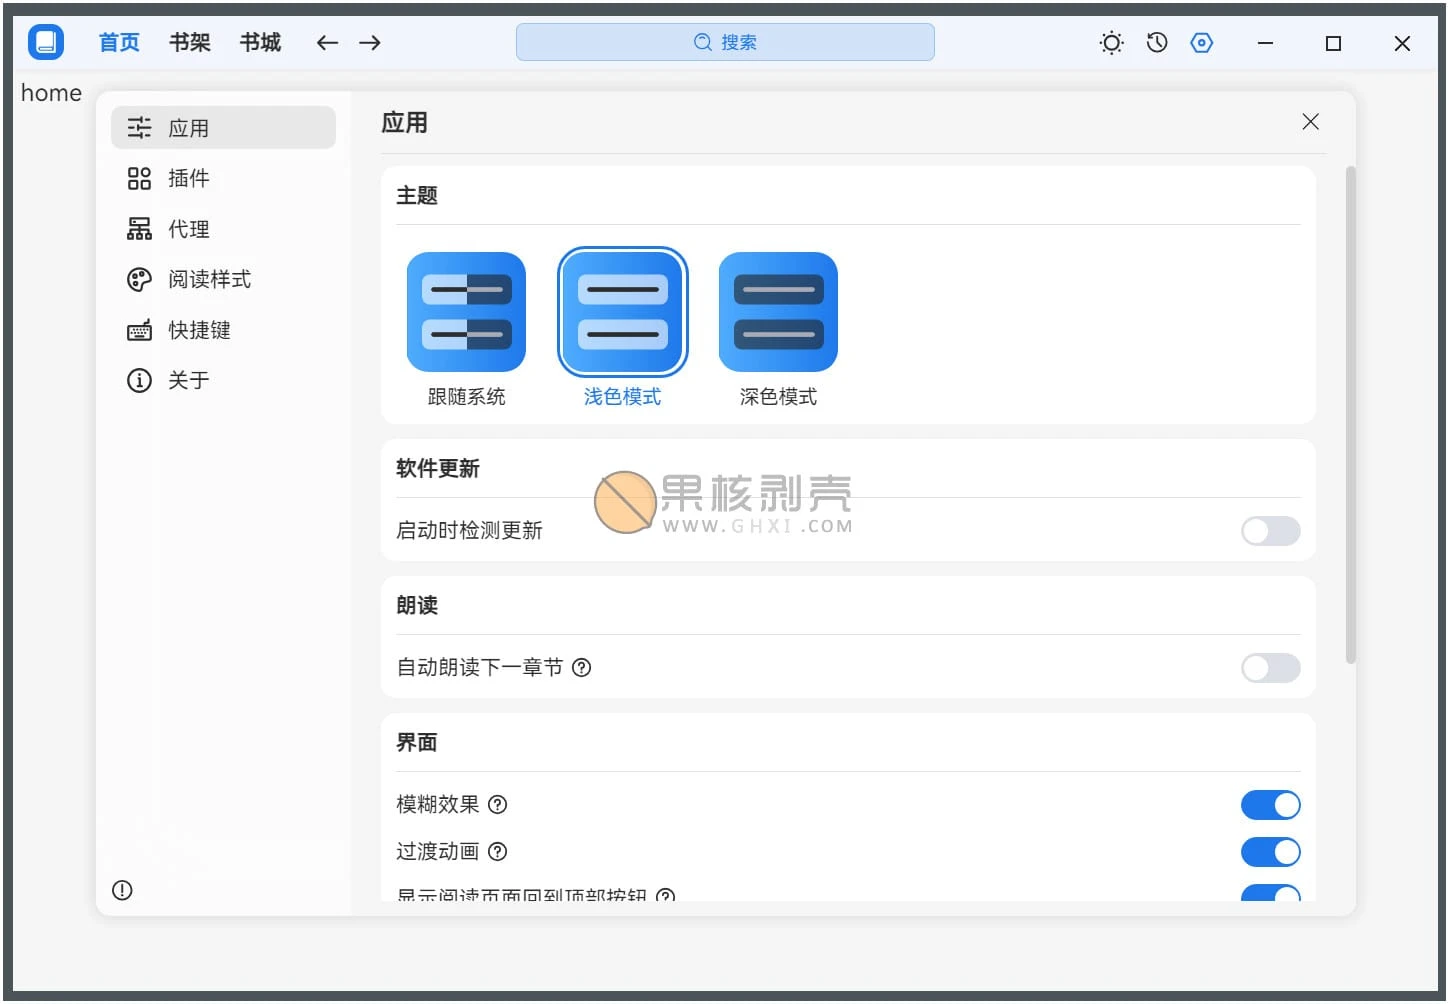Image resolution: width=1449 pixels, height=1004 pixels.
Task: Open the 阅读样式 reading style settings
Action: tap(209, 280)
